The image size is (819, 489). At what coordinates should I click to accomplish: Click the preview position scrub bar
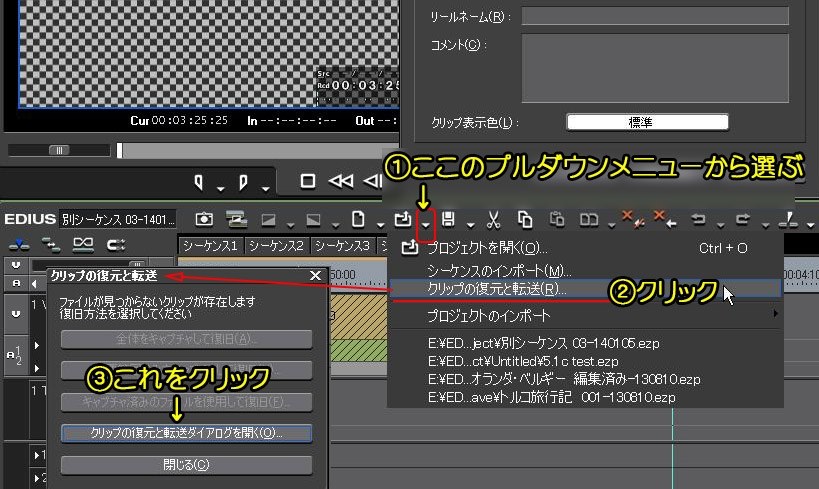pyautogui.click(x=260, y=150)
